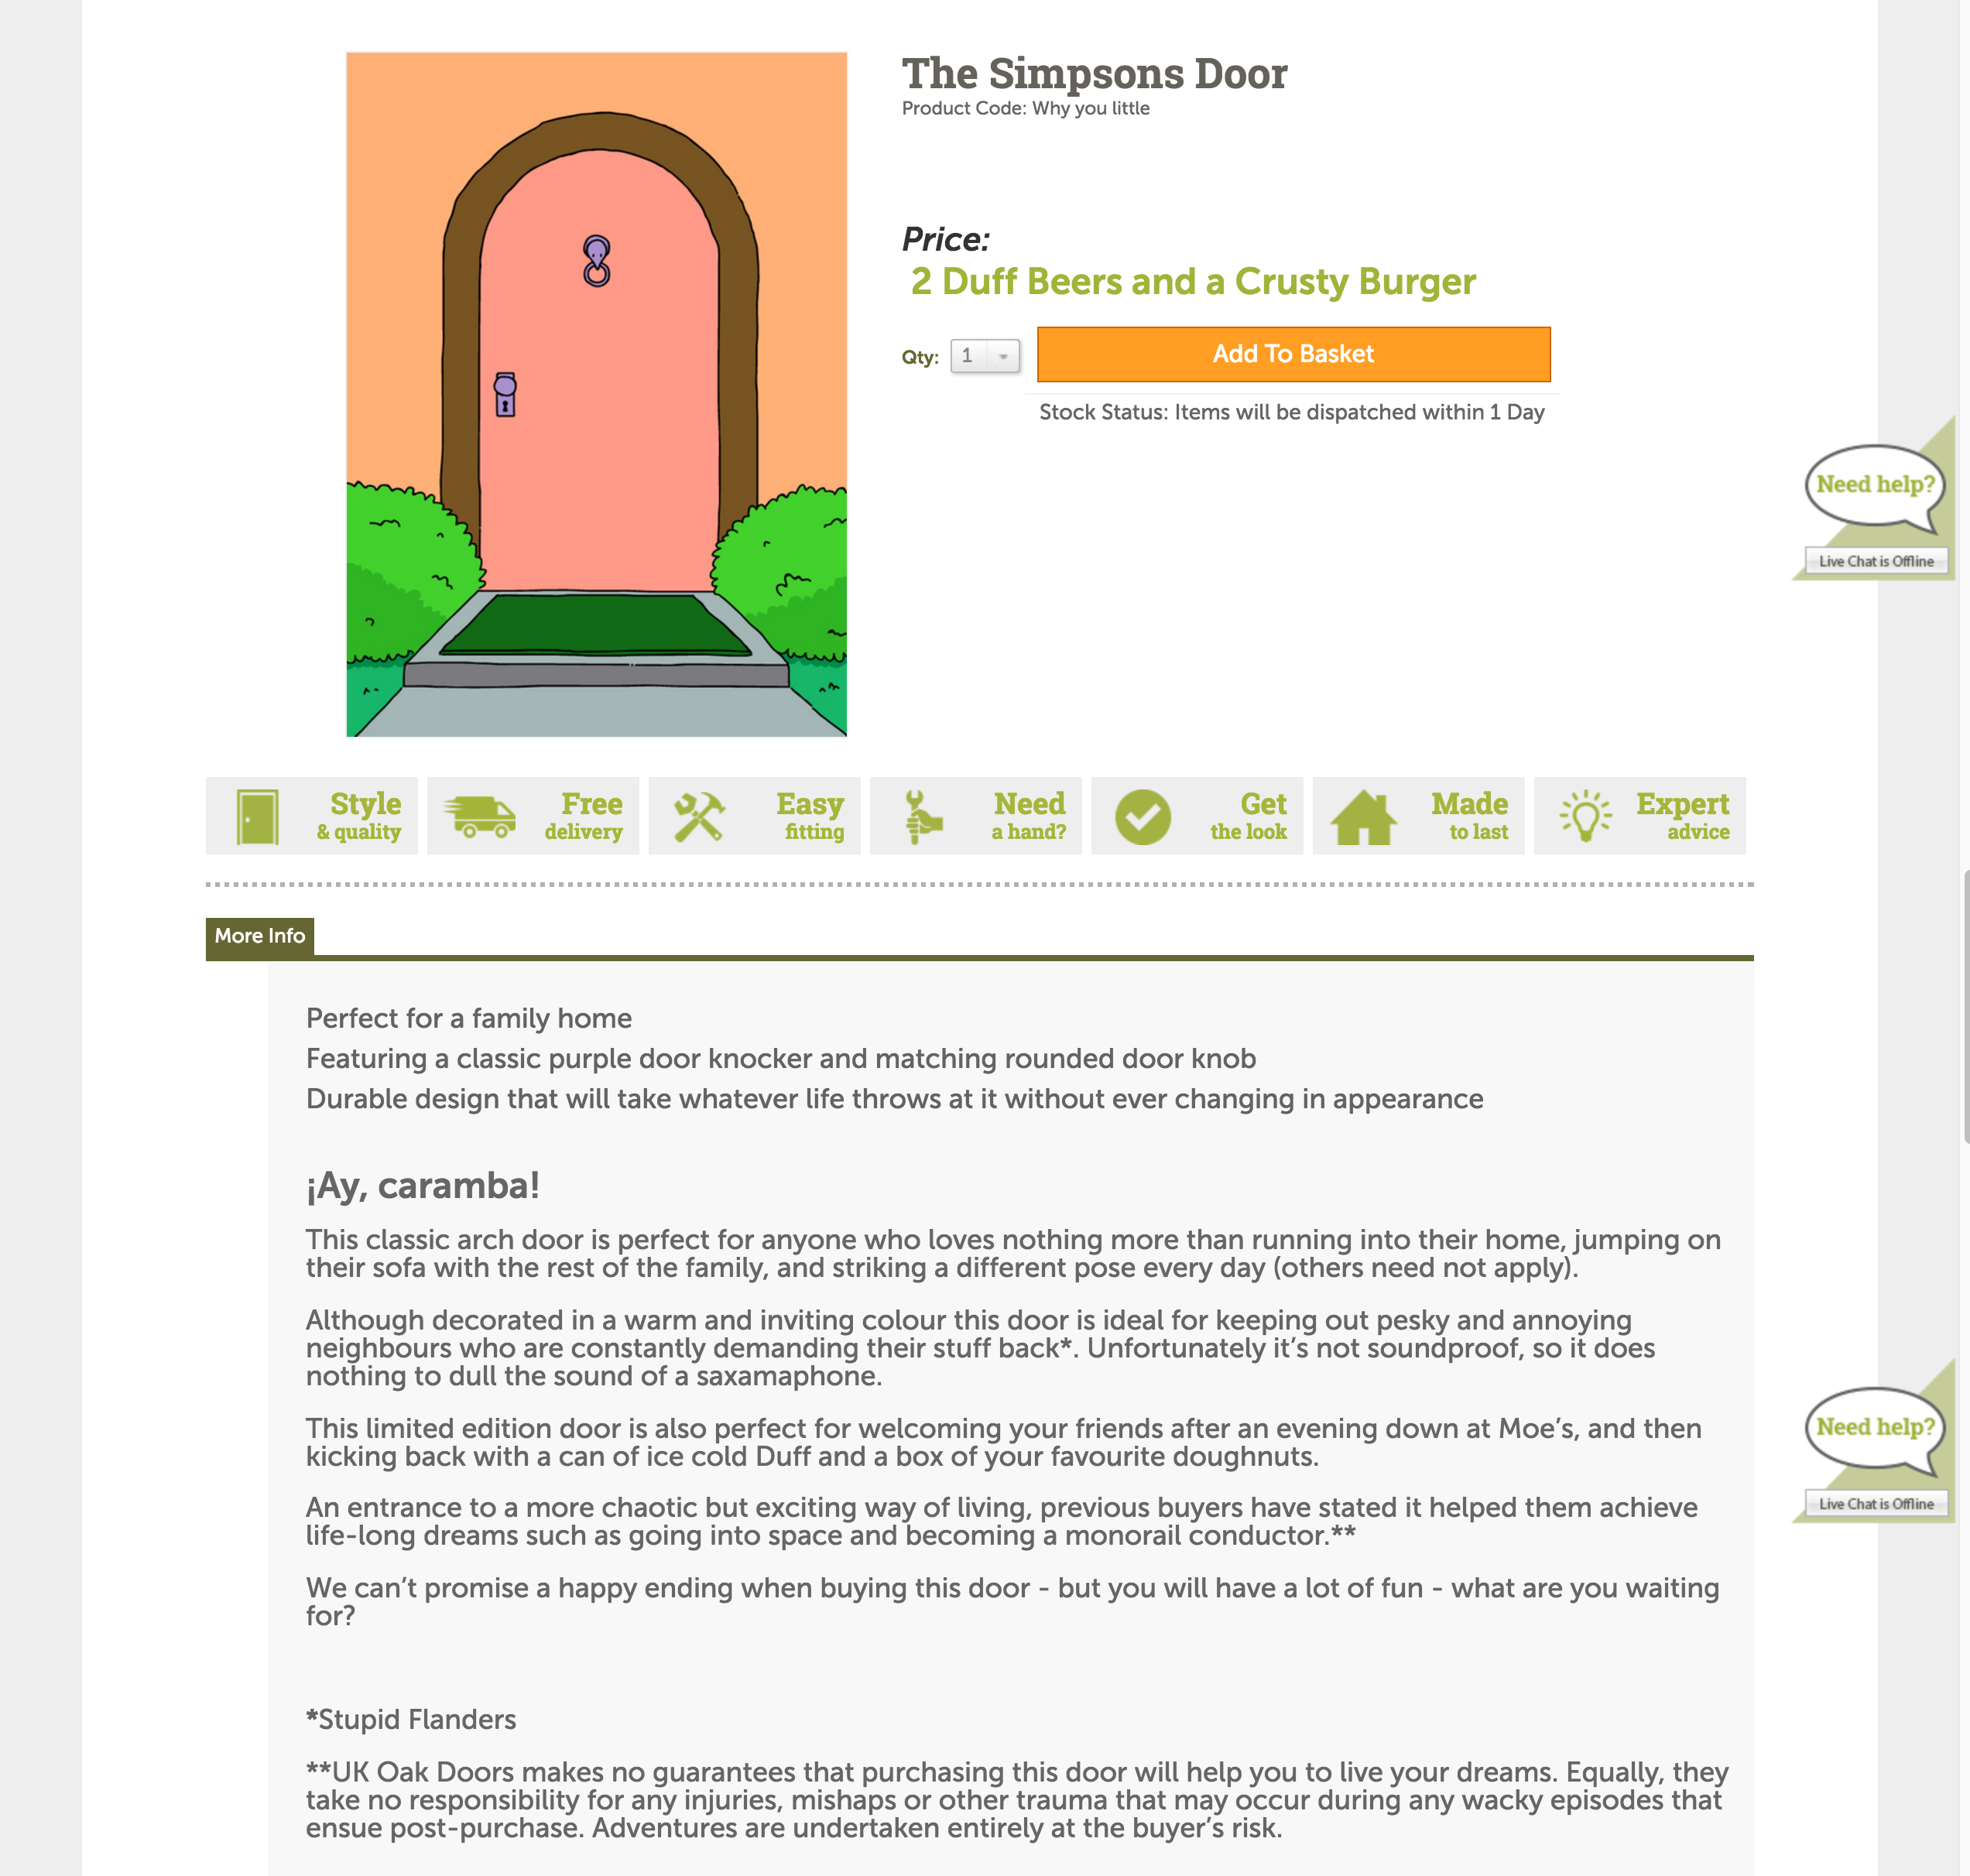Select quantity 1 from the dropdown
The width and height of the screenshot is (1970, 1876).
pos(982,355)
